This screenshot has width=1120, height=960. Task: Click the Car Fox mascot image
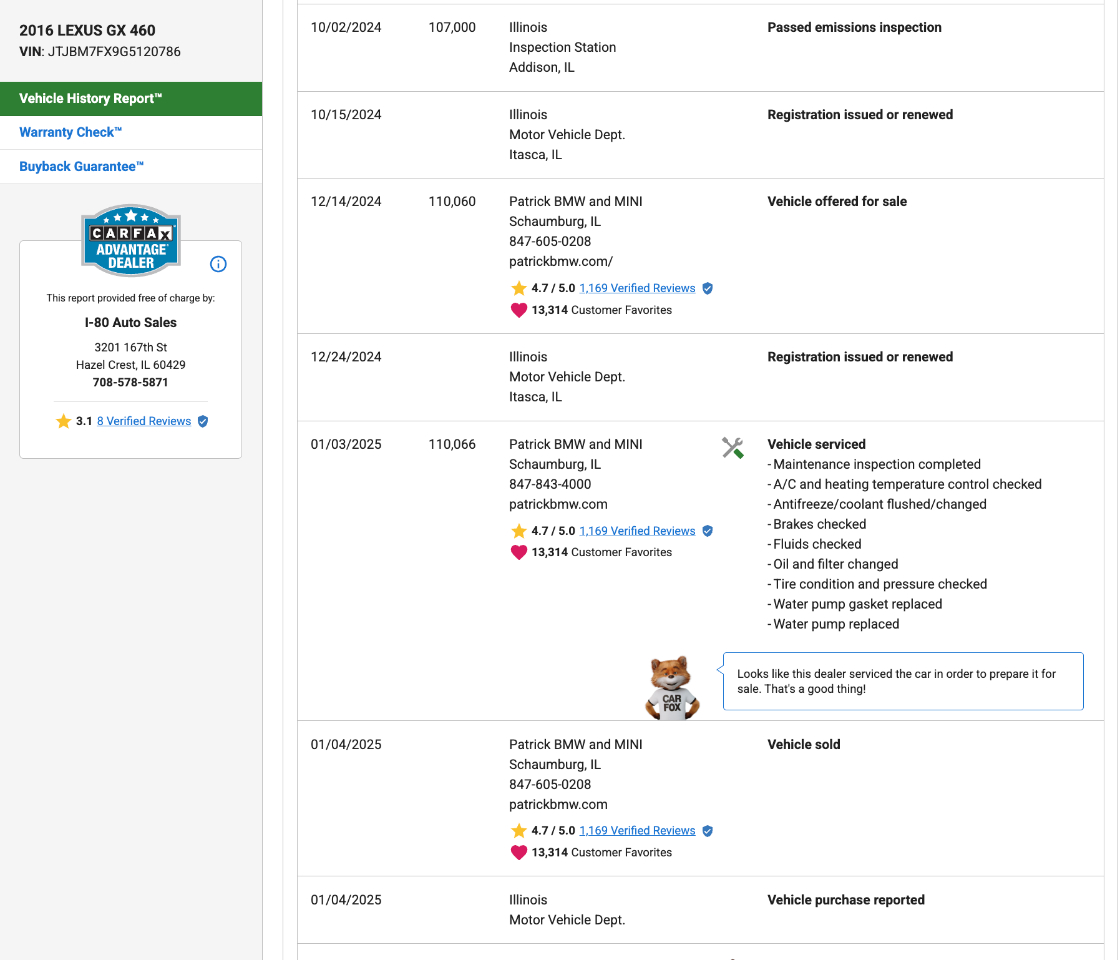tap(671, 688)
